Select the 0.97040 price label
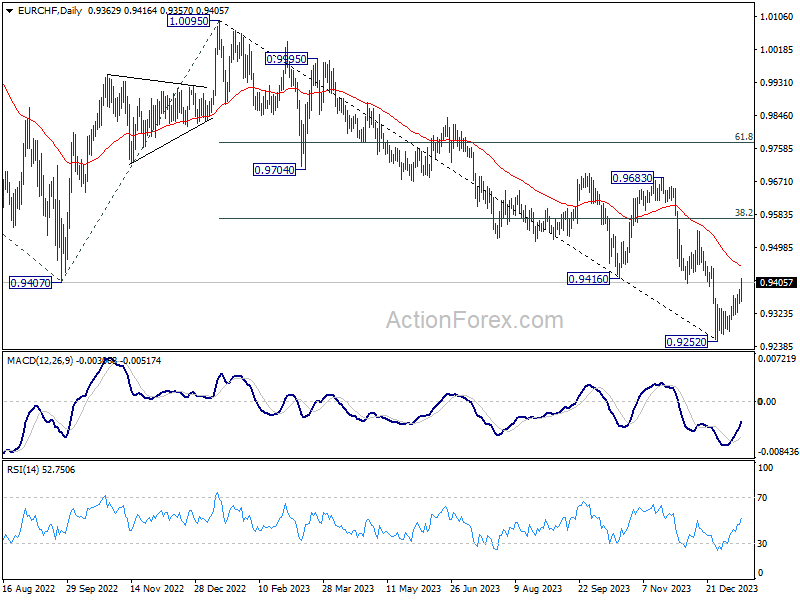The width and height of the screenshot is (800, 600). click(x=274, y=170)
